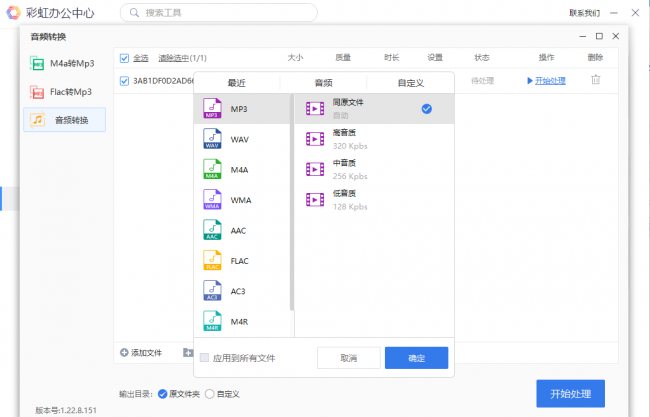Click the film icon beside 高音质
This screenshot has width=650, height=417.
tap(315, 139)
